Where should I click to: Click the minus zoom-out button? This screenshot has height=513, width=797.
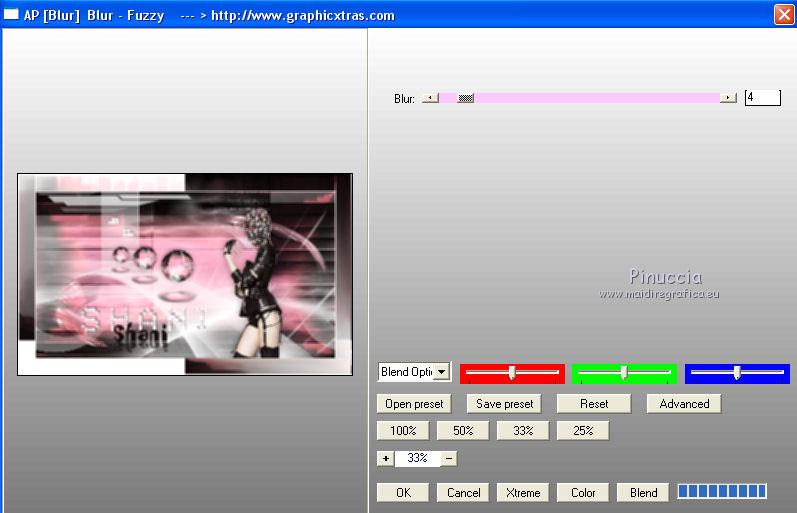(x=449, y=459)
